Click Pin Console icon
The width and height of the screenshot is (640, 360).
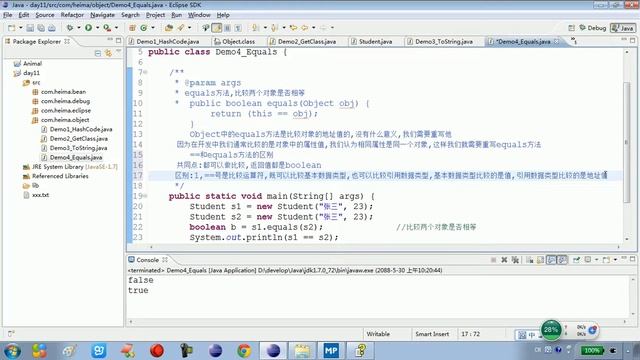click(576, 260)
